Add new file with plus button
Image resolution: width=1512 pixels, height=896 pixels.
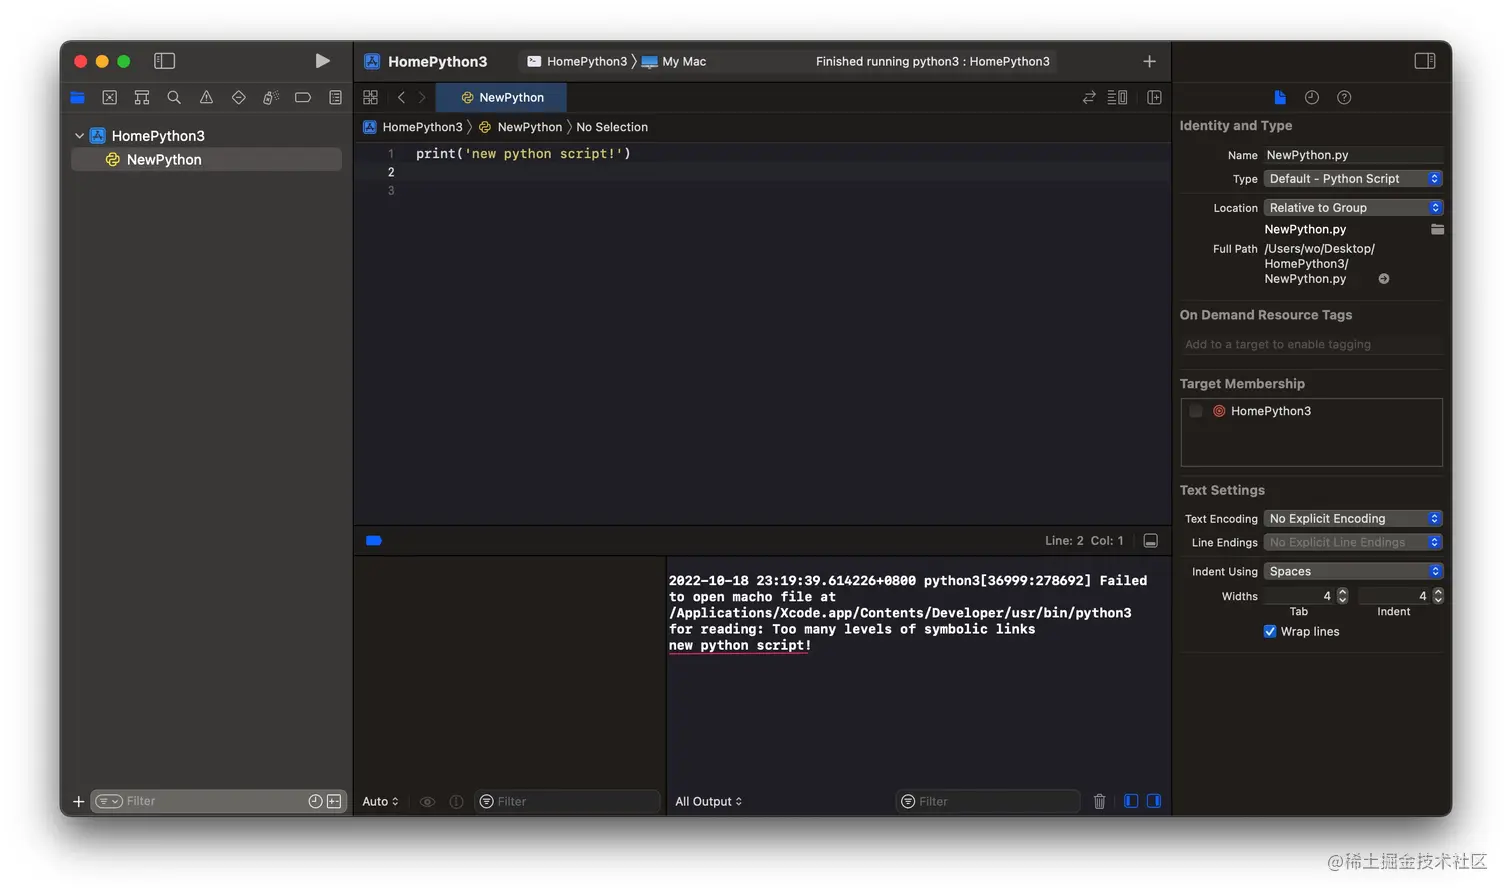[78, 801]
